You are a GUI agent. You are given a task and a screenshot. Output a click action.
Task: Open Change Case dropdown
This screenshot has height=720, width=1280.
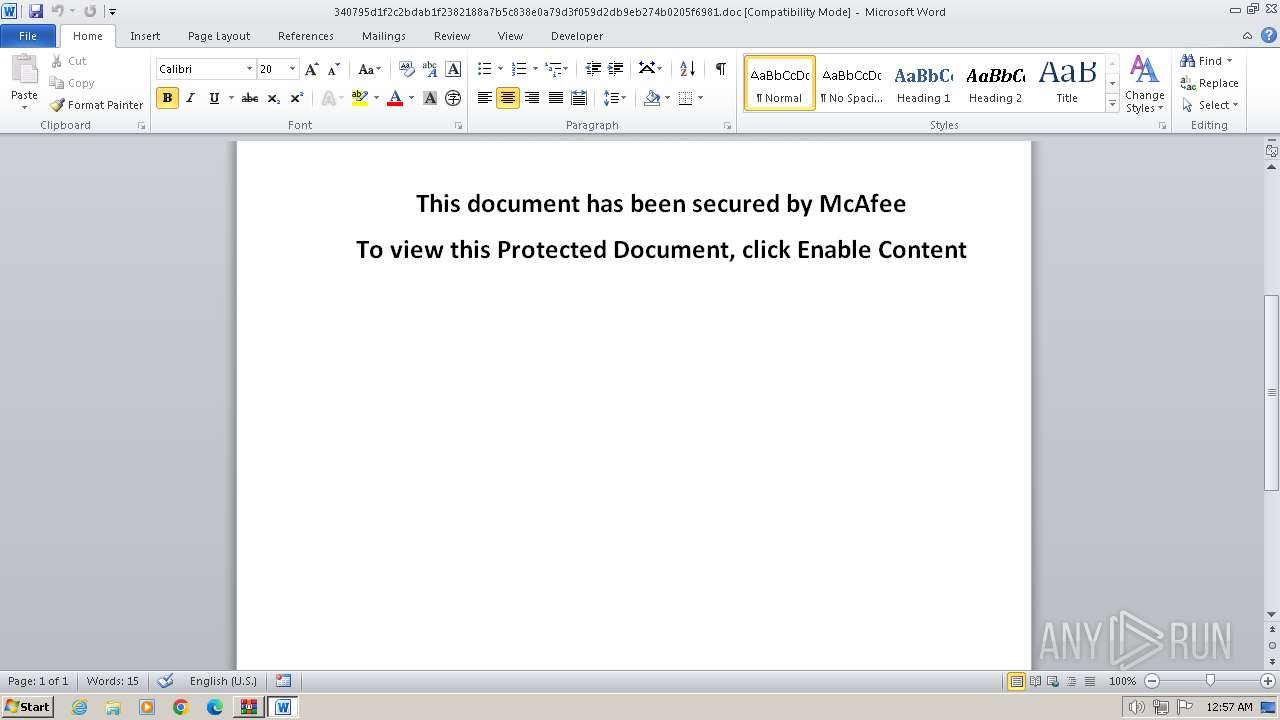point(369,69)
